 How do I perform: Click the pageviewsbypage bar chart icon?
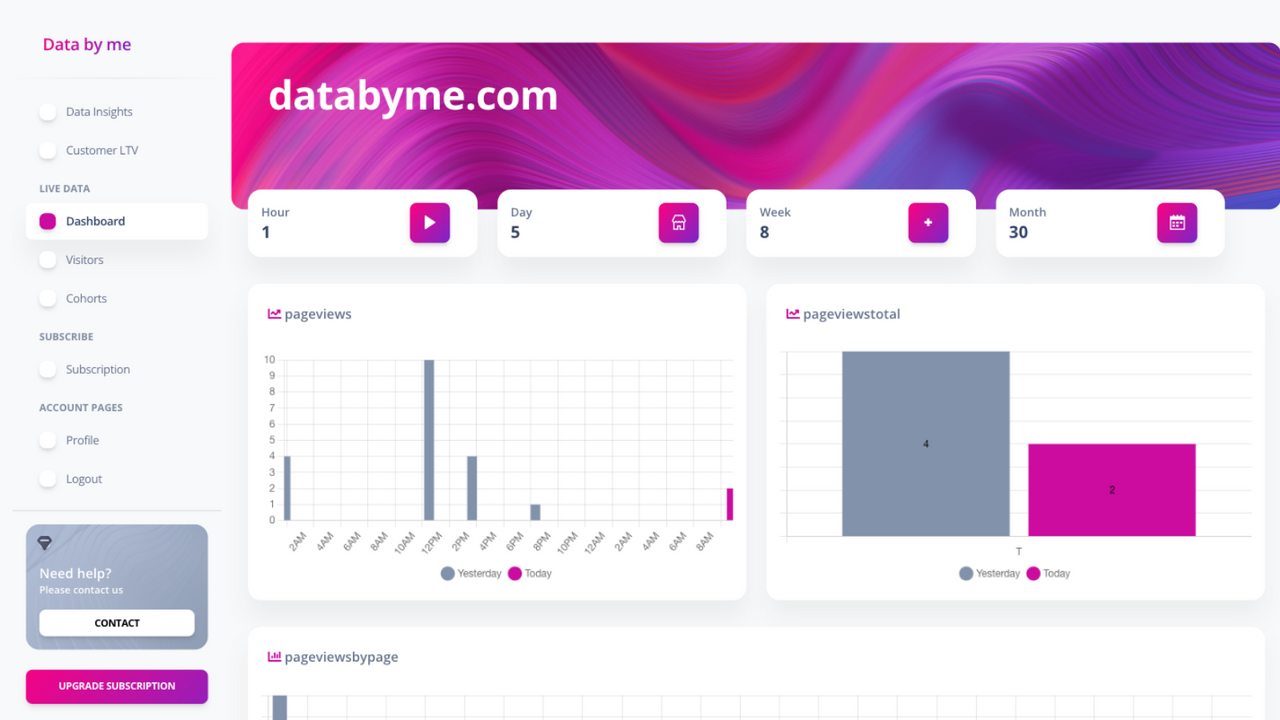point(273,656)
